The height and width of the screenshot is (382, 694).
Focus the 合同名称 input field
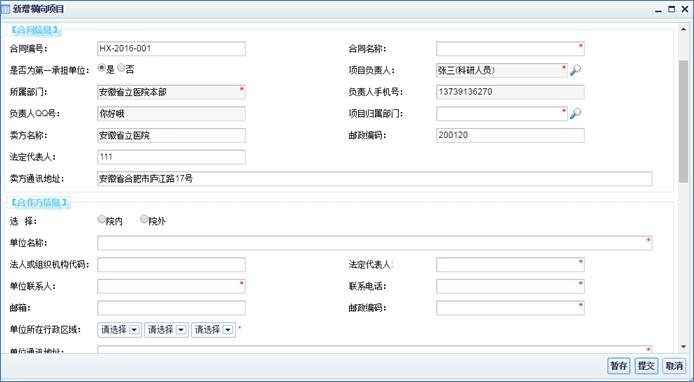point(510,49)
